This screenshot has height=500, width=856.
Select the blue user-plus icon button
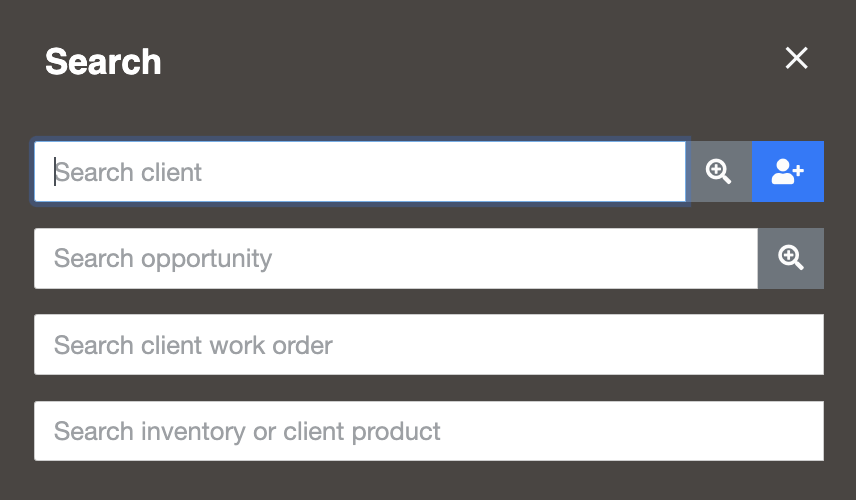pyautogui.click(x=788, y=171)
